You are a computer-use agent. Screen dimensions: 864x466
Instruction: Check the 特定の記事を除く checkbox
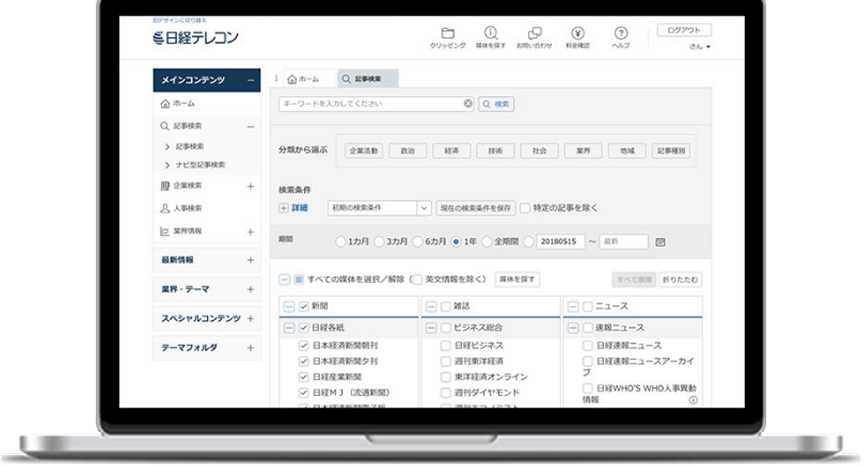point(525,208)
